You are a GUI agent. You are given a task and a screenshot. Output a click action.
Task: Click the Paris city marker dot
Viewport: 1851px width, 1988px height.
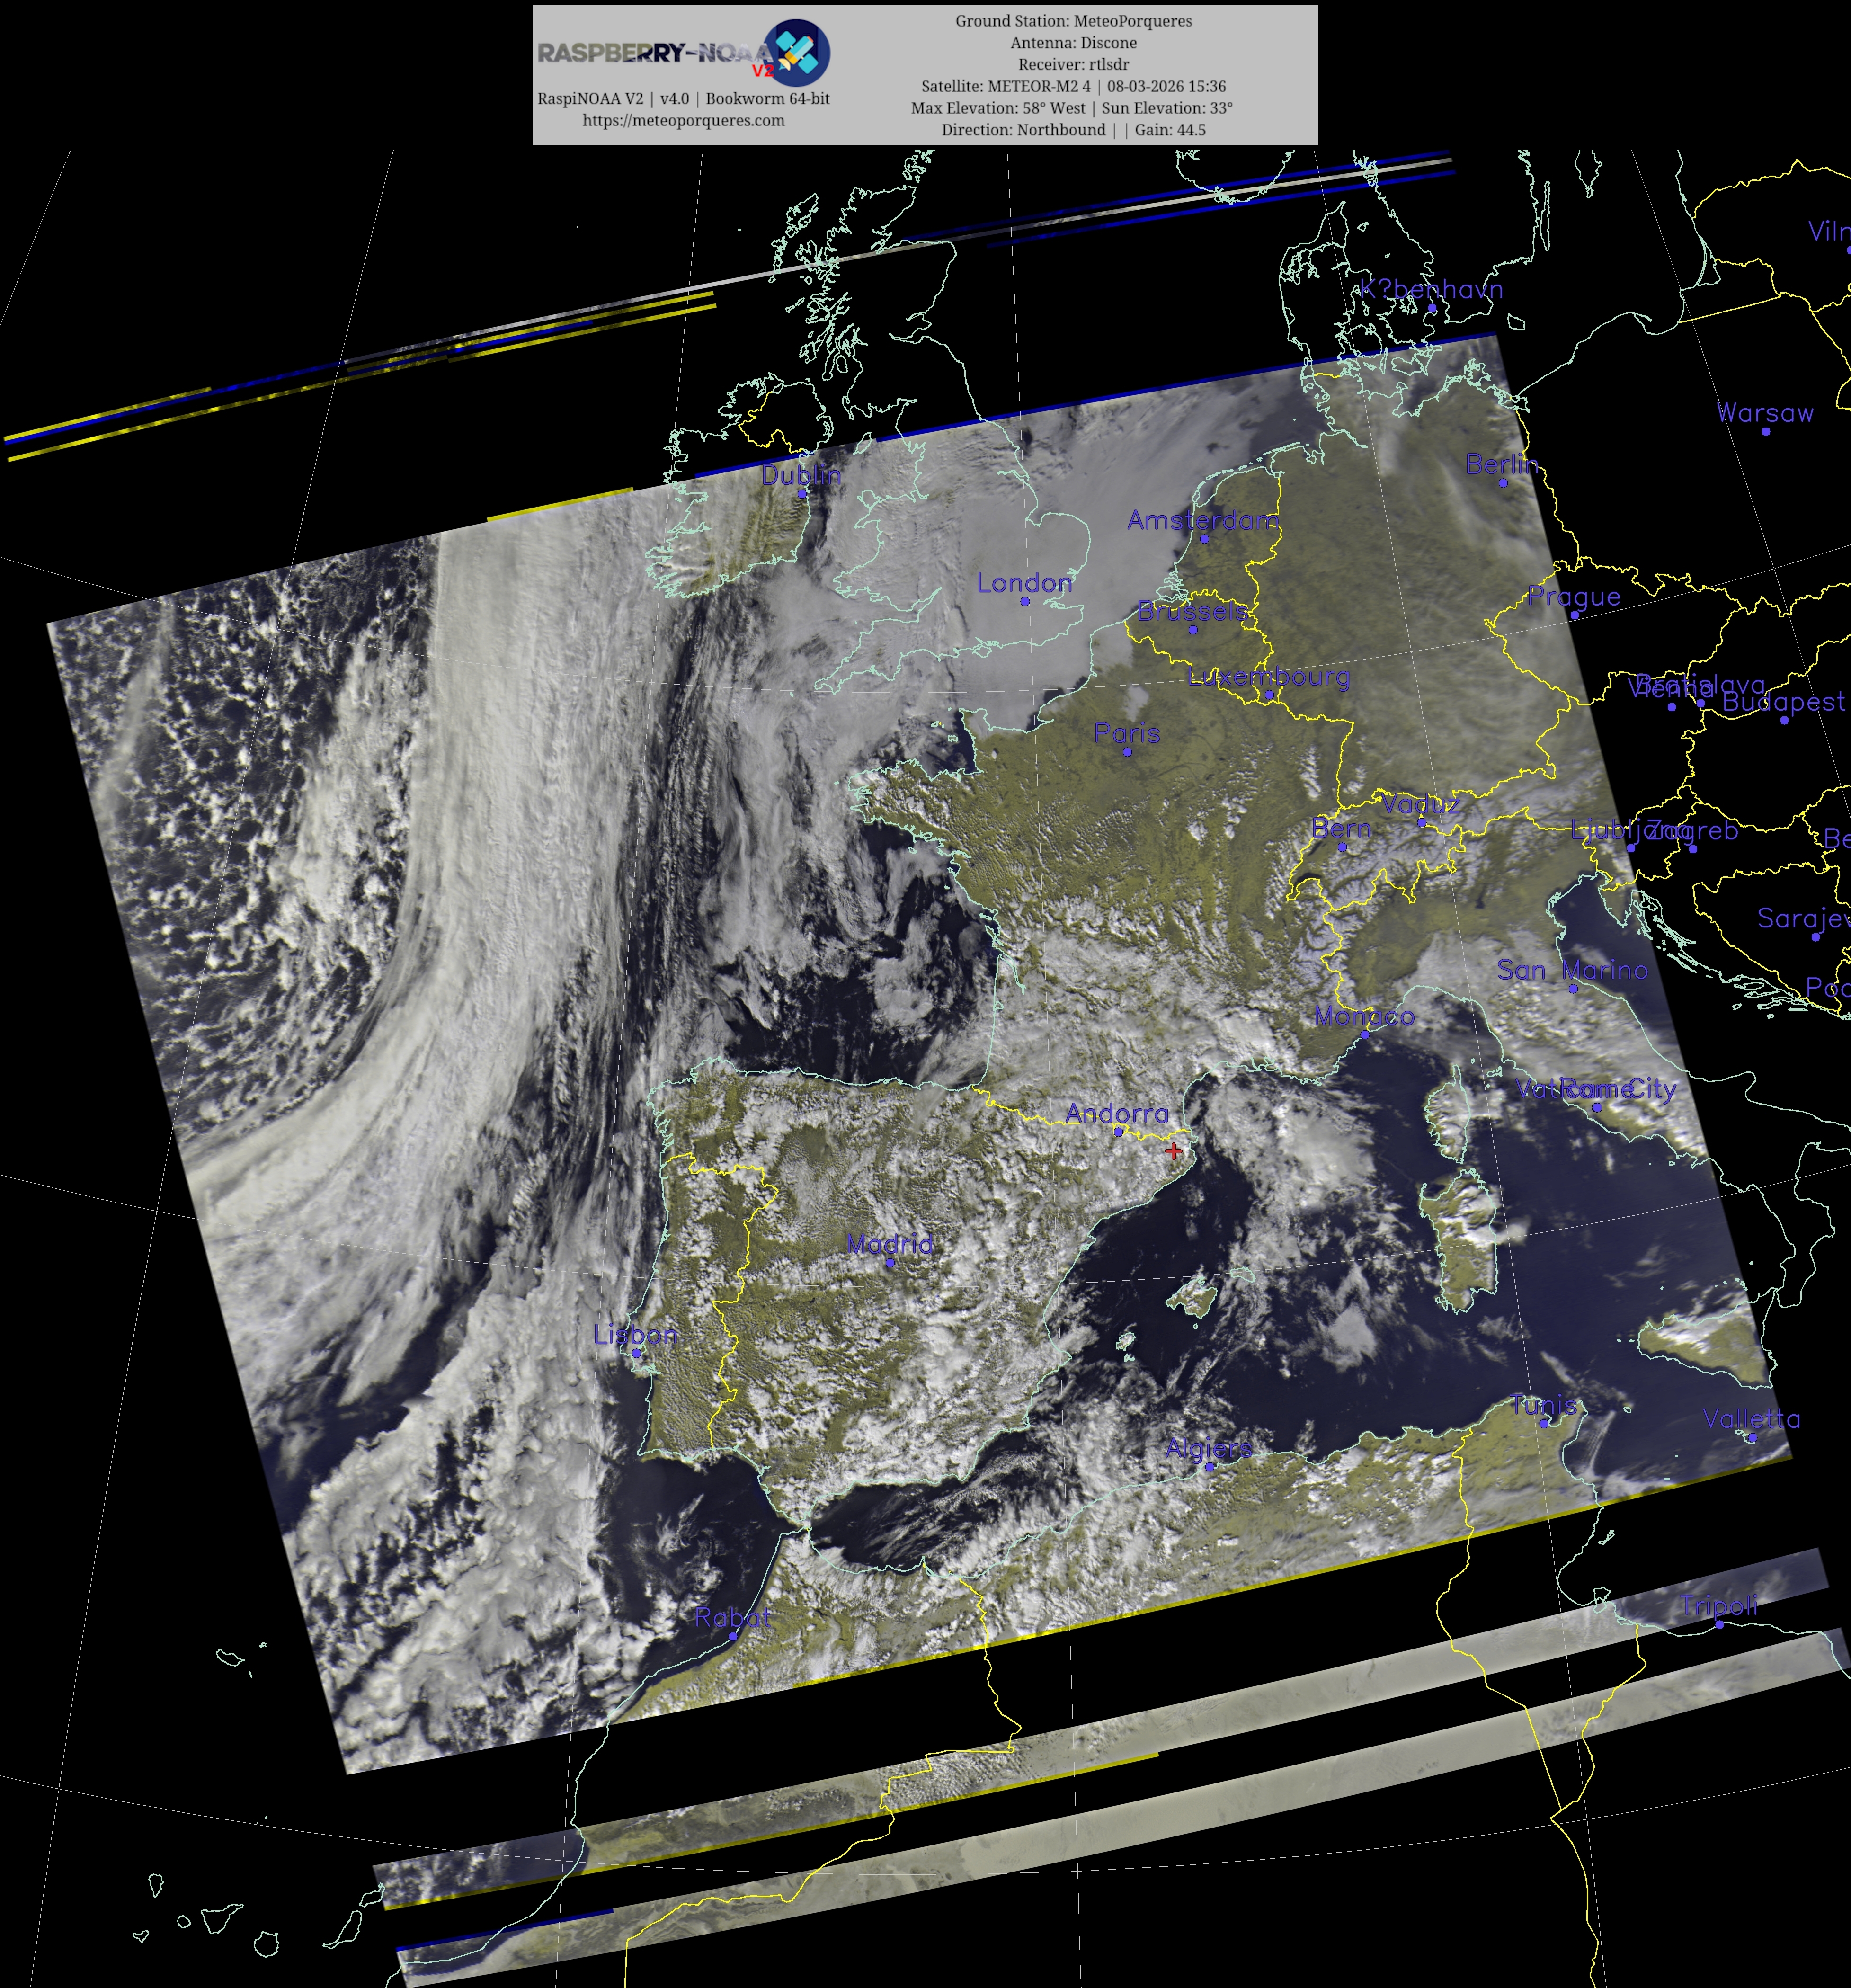1127,752
